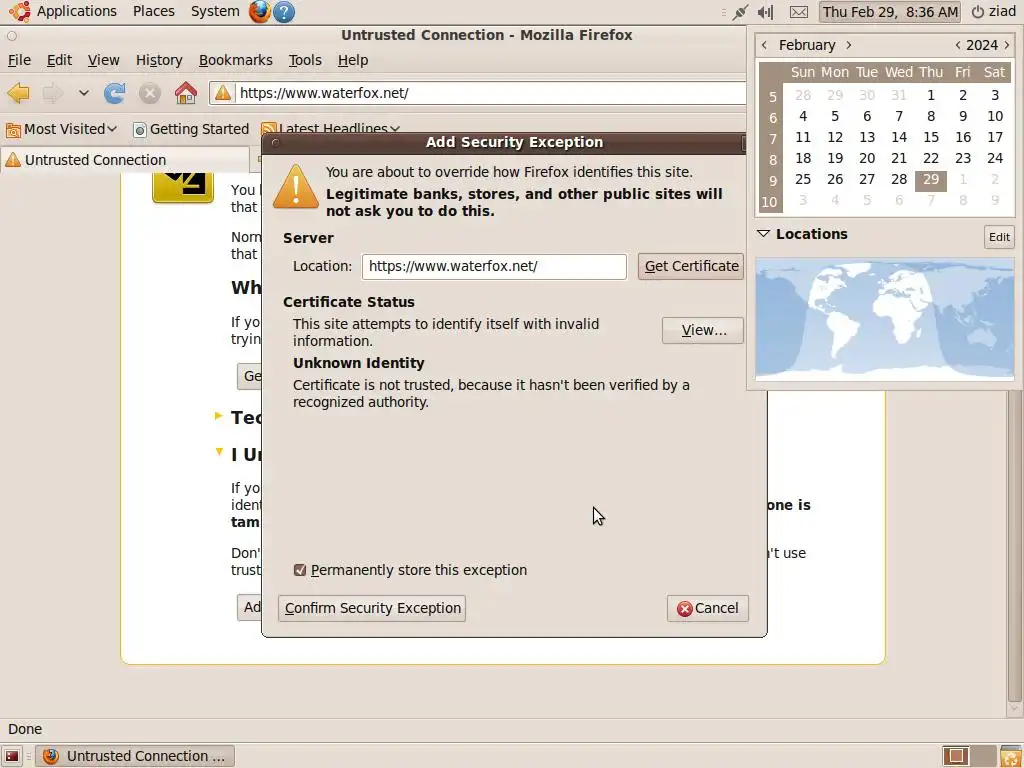Click the server Location text field in dialog

[x=494, y=266]
